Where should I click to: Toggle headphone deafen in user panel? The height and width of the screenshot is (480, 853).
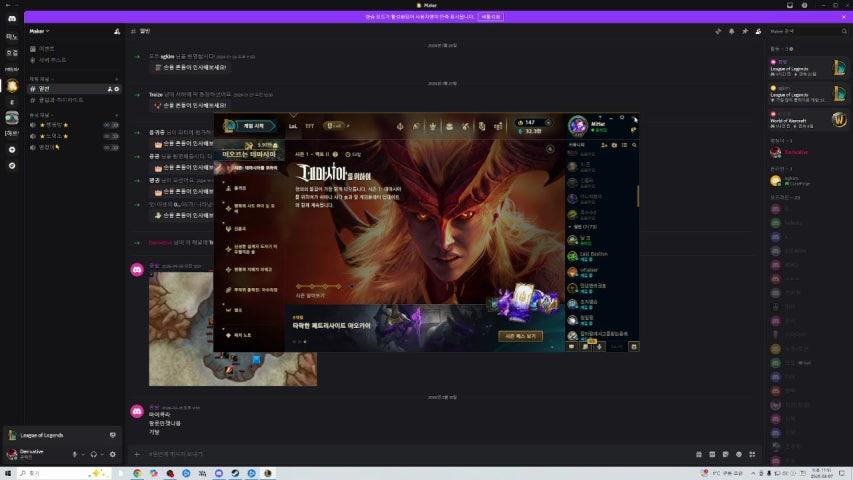93,454
